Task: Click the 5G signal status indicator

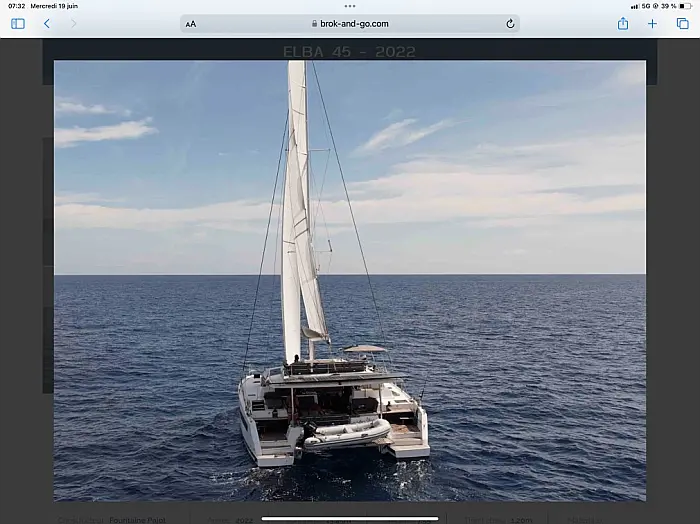Action: coord(646,6)
